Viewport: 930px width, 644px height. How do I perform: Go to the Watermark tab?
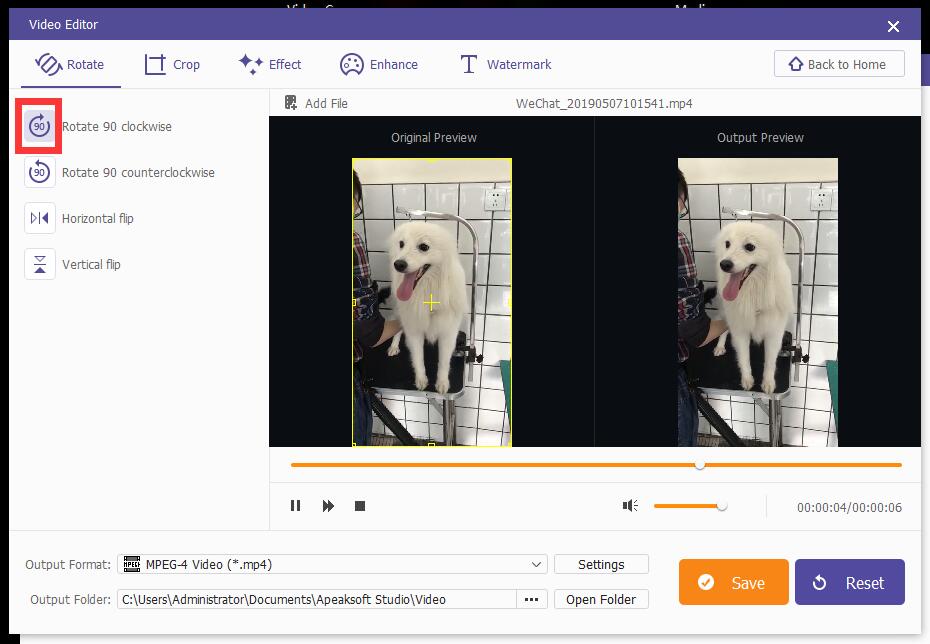click(x=506, y=65)
